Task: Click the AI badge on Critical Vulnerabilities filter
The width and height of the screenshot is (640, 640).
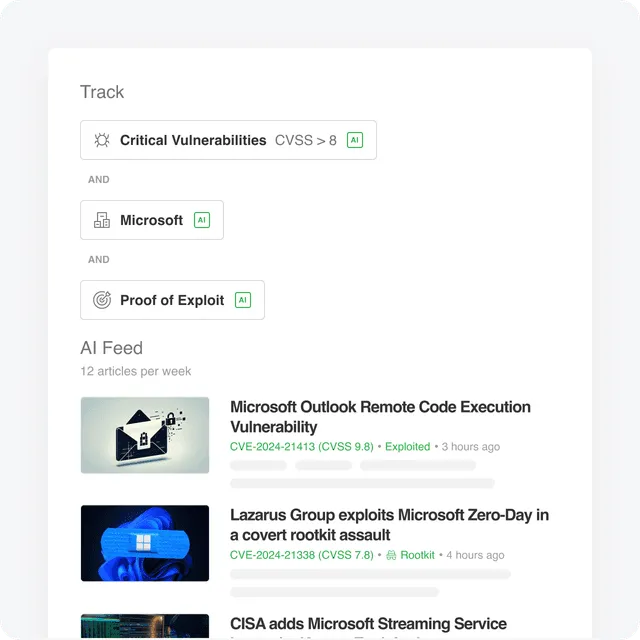Action: (355, 140)
